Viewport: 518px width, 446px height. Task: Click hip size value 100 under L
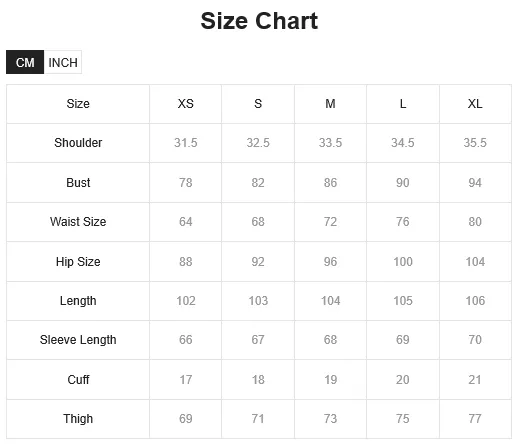click(403, 262)
